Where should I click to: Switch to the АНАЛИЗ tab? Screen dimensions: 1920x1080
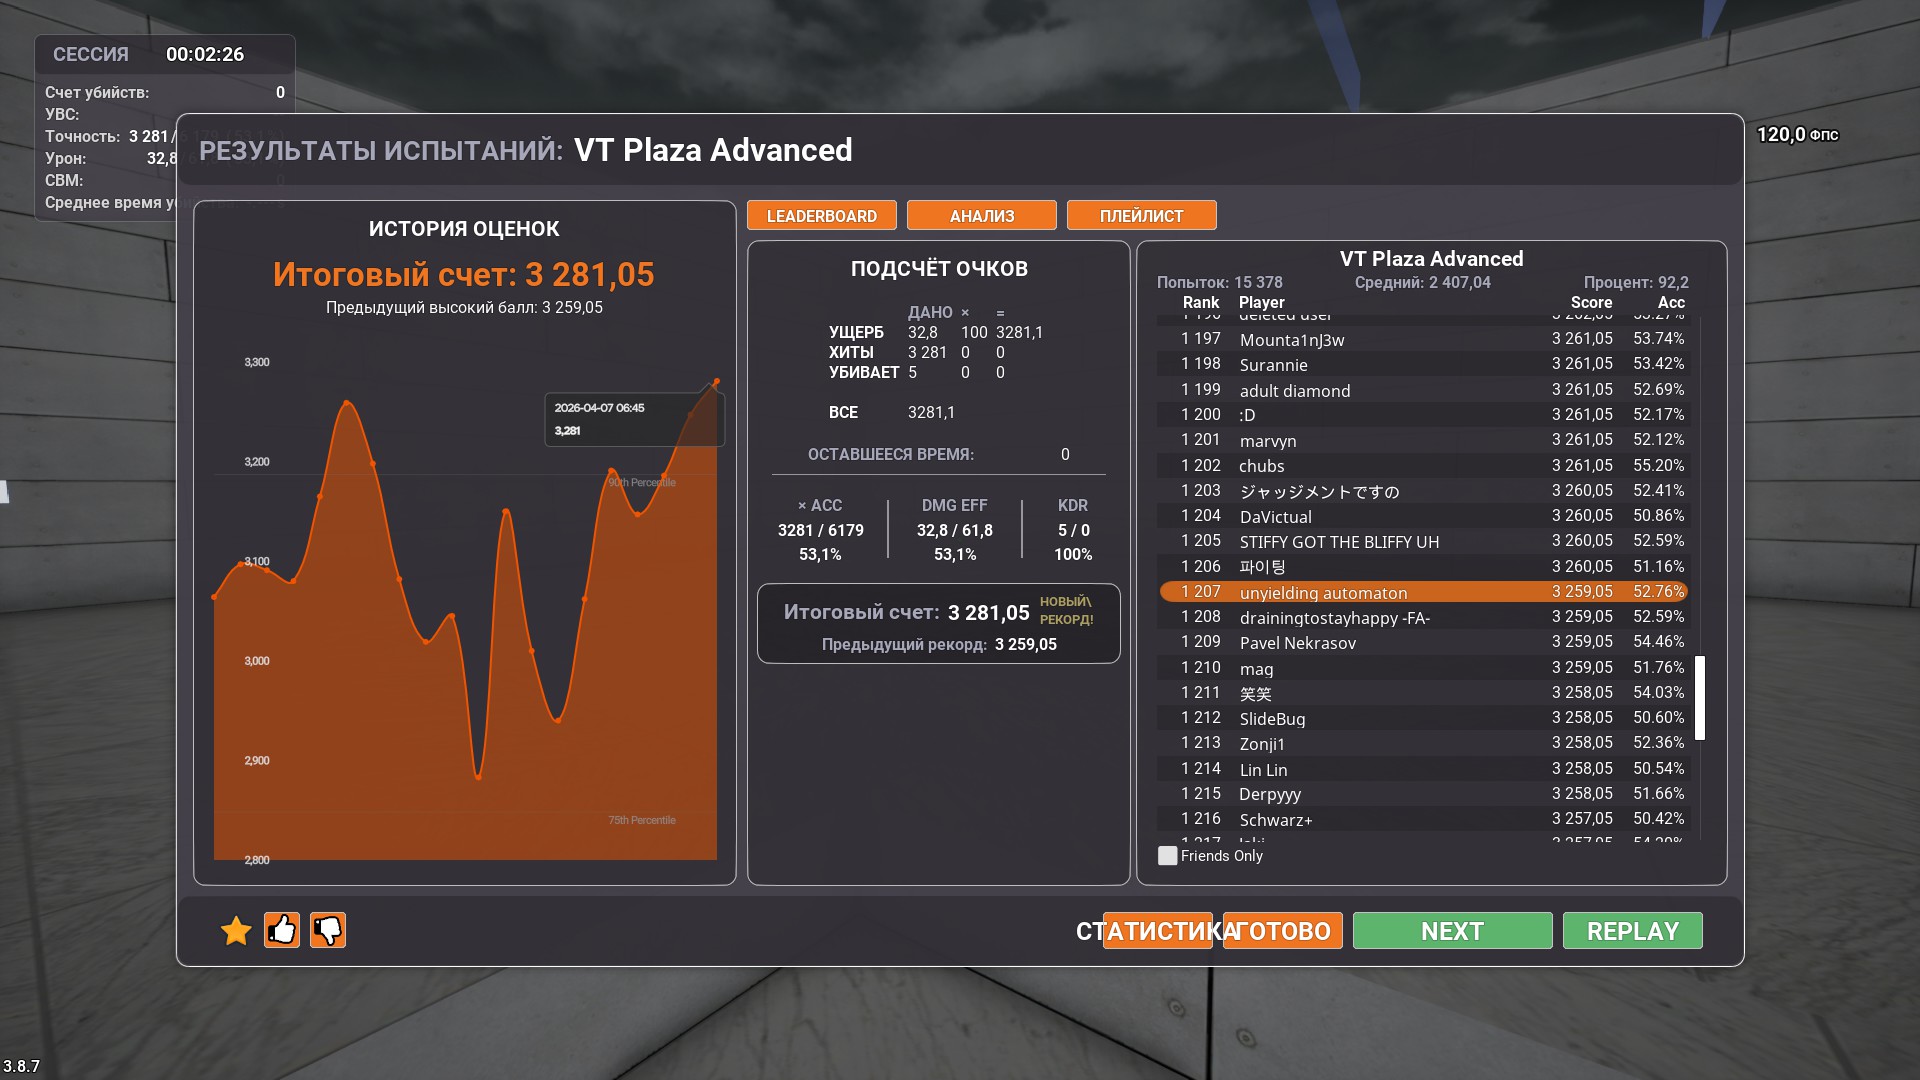coord(981,216)
